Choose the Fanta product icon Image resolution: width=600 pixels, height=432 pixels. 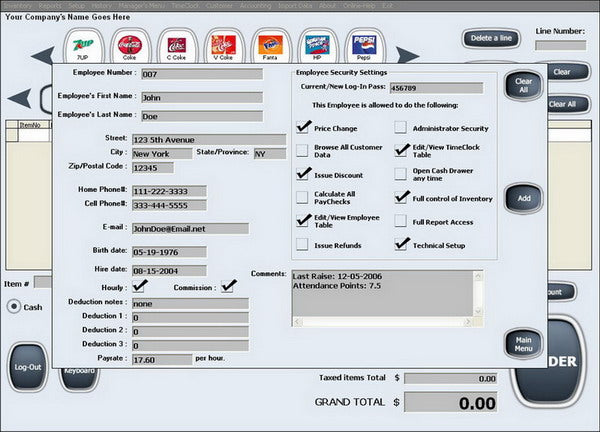coord(270,47)
